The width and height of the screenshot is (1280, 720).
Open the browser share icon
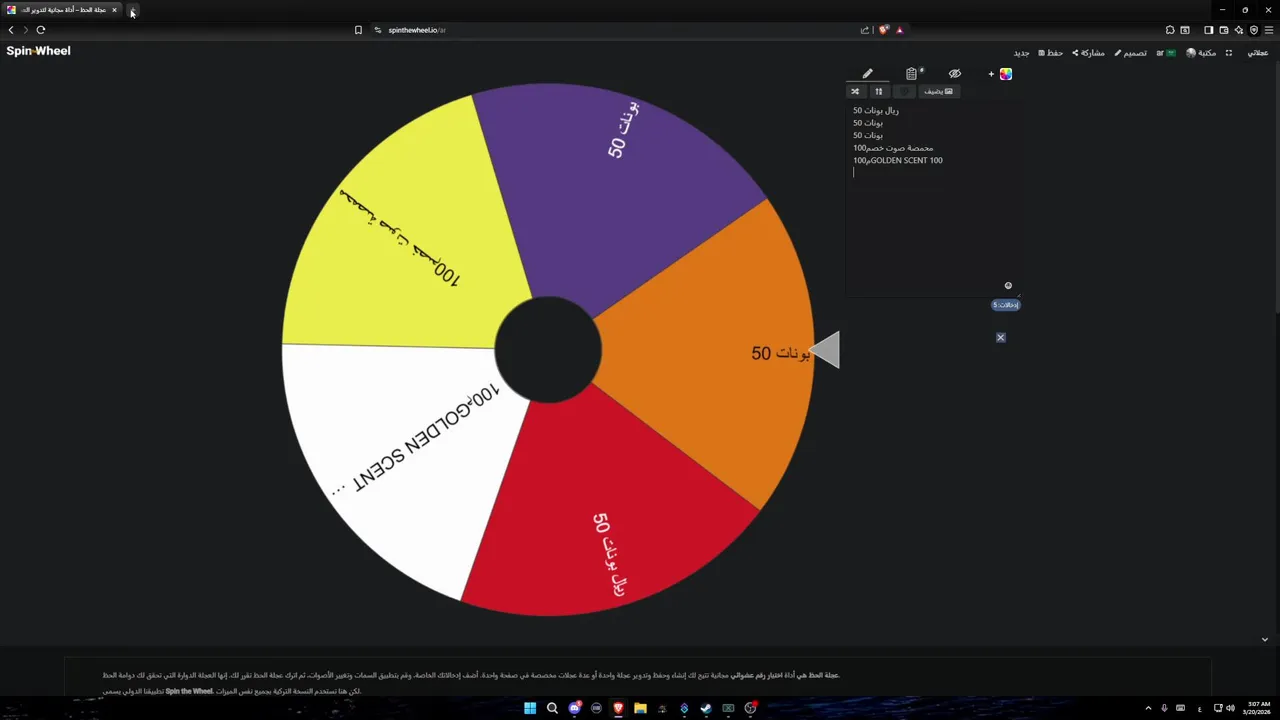865,30
